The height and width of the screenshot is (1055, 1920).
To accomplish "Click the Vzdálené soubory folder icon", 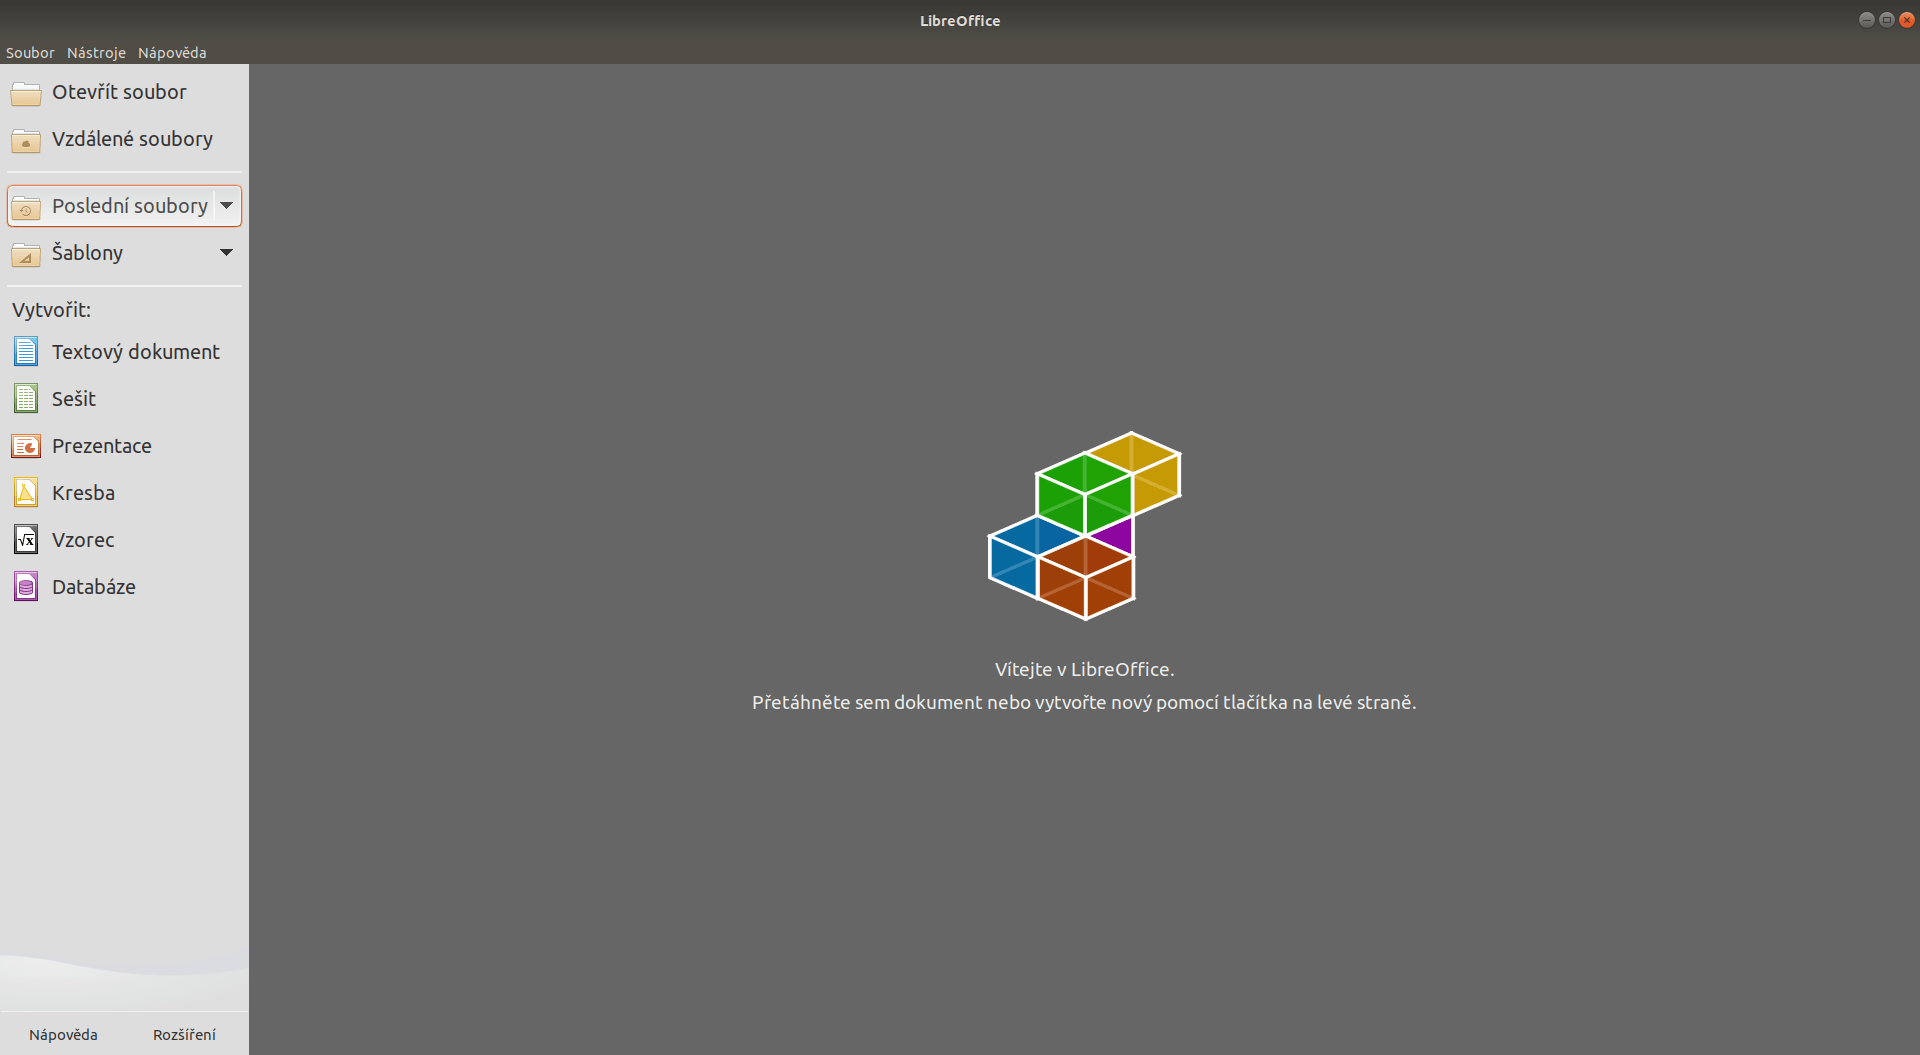I will coord(26,140).
